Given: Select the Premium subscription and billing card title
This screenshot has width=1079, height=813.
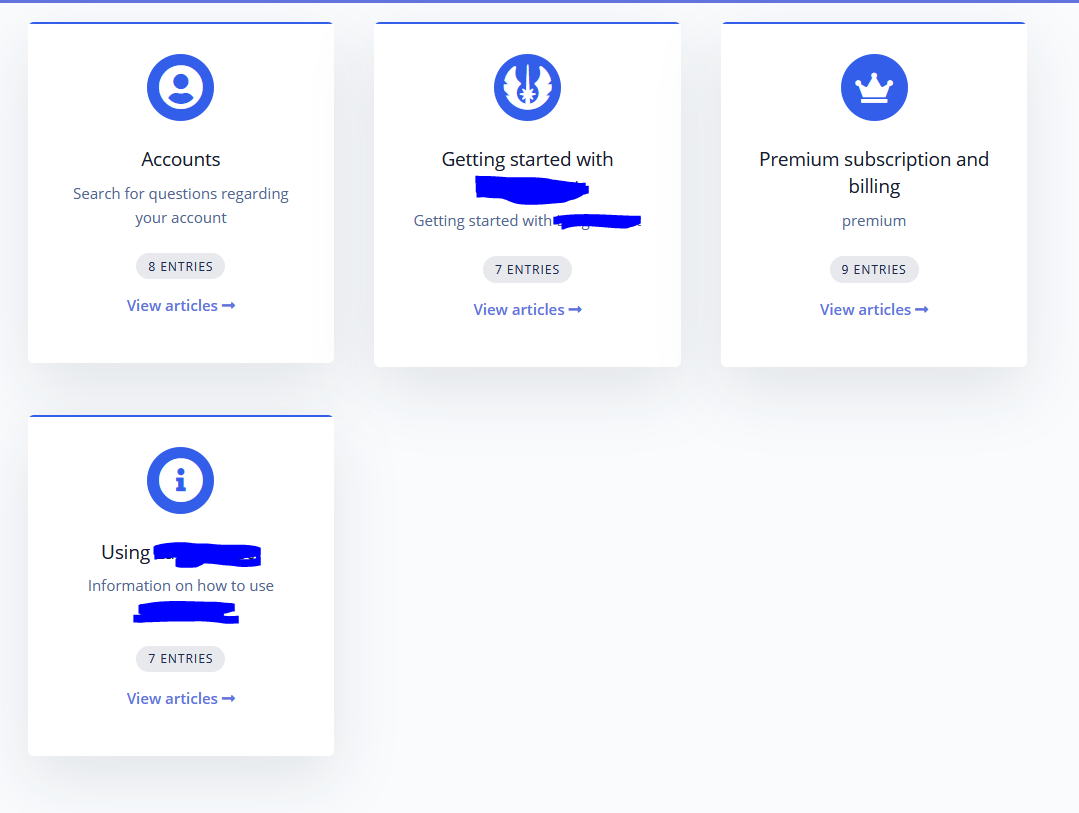Looking at the screenshot, I should click(874, 172).
